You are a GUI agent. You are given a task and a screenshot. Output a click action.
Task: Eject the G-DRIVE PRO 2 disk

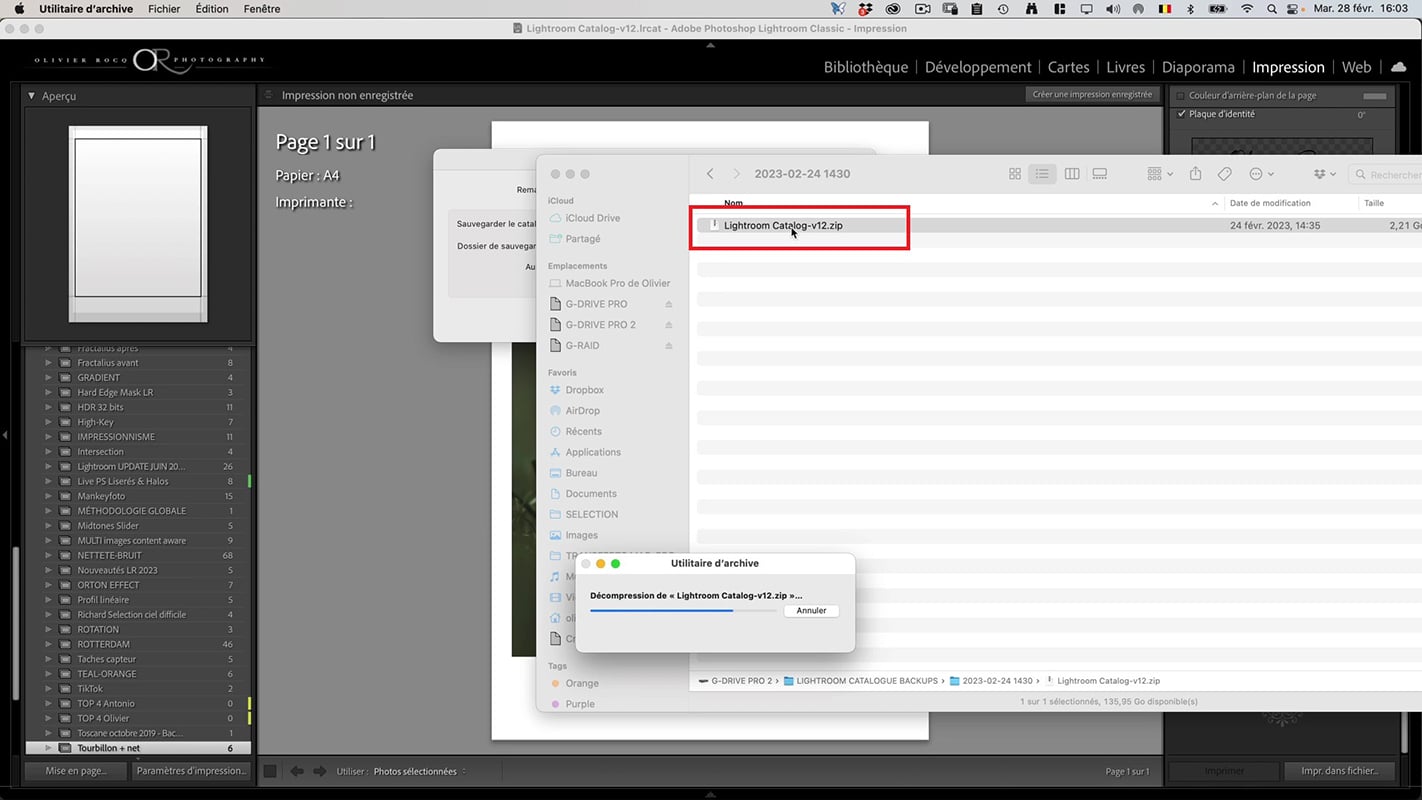pyautogui.click(x=669, y=325)
